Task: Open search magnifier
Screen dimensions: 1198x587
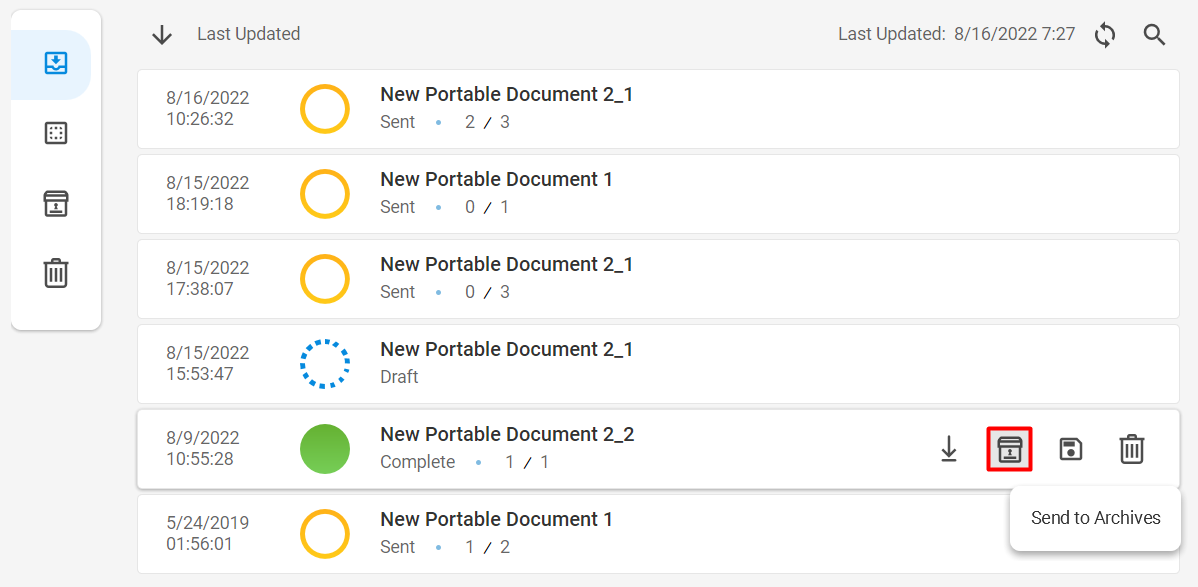Action: 1154,35
